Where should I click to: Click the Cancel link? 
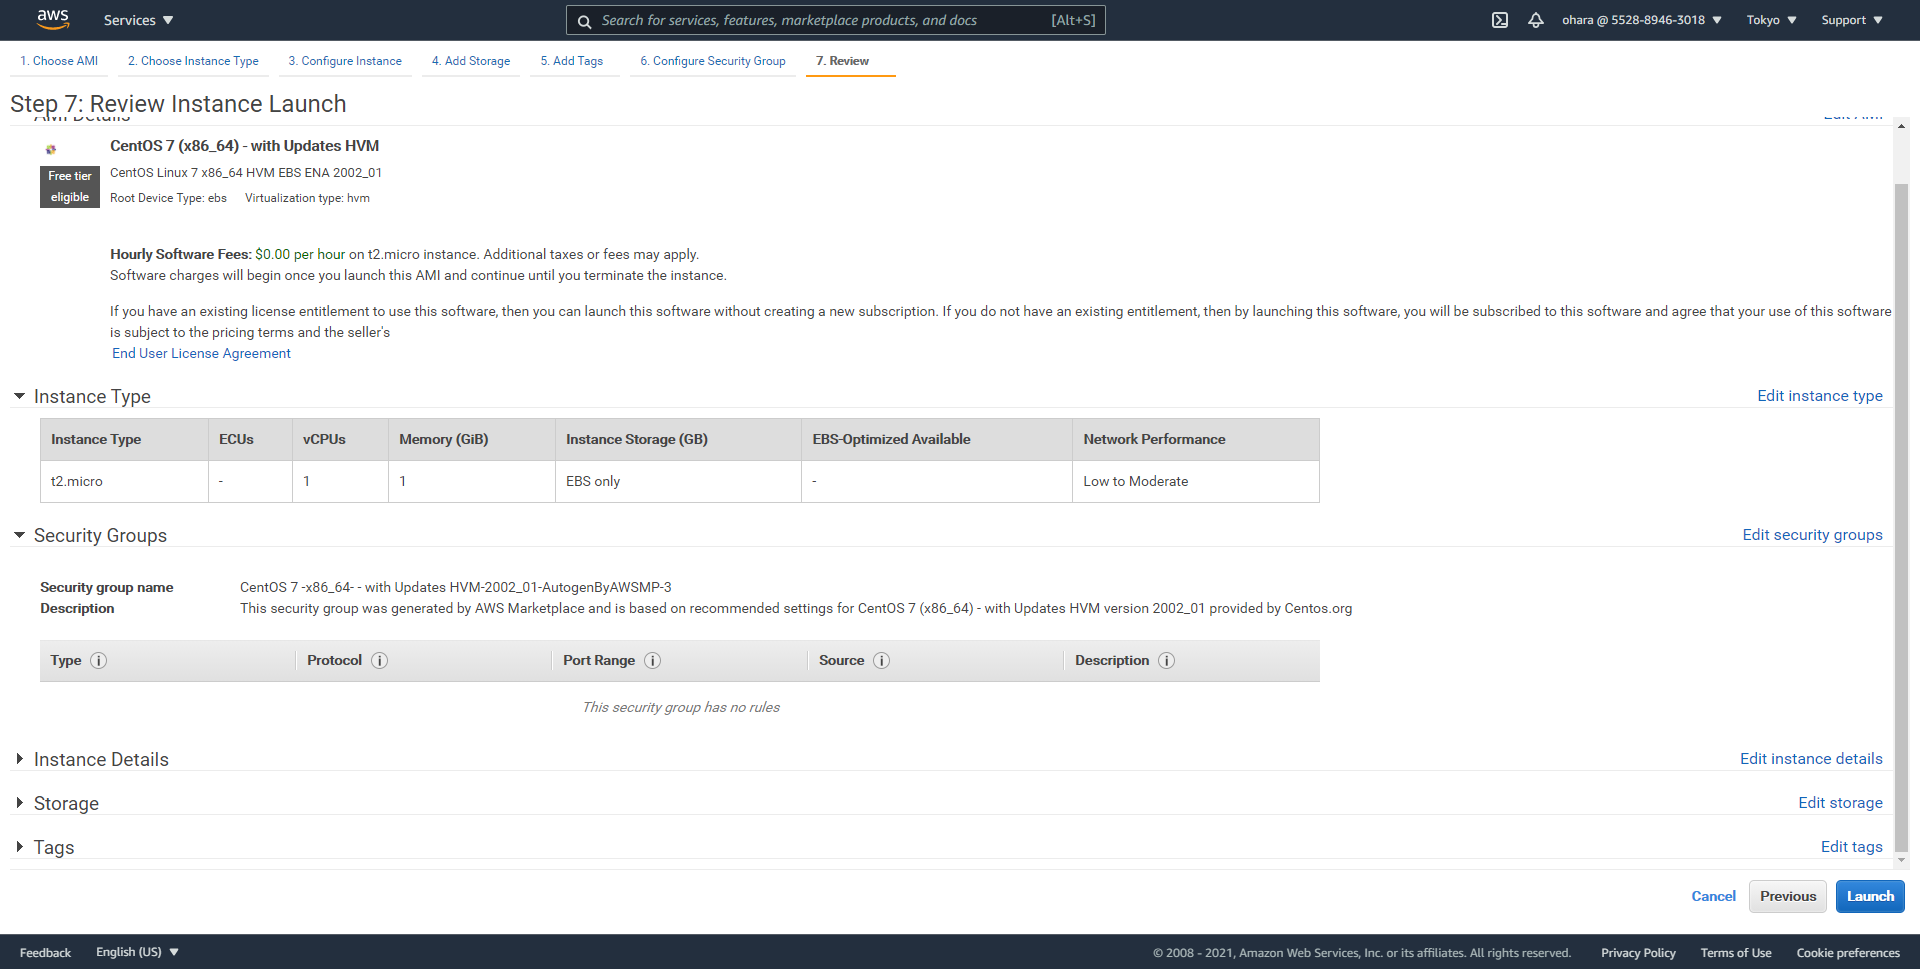coord(1713,896)
